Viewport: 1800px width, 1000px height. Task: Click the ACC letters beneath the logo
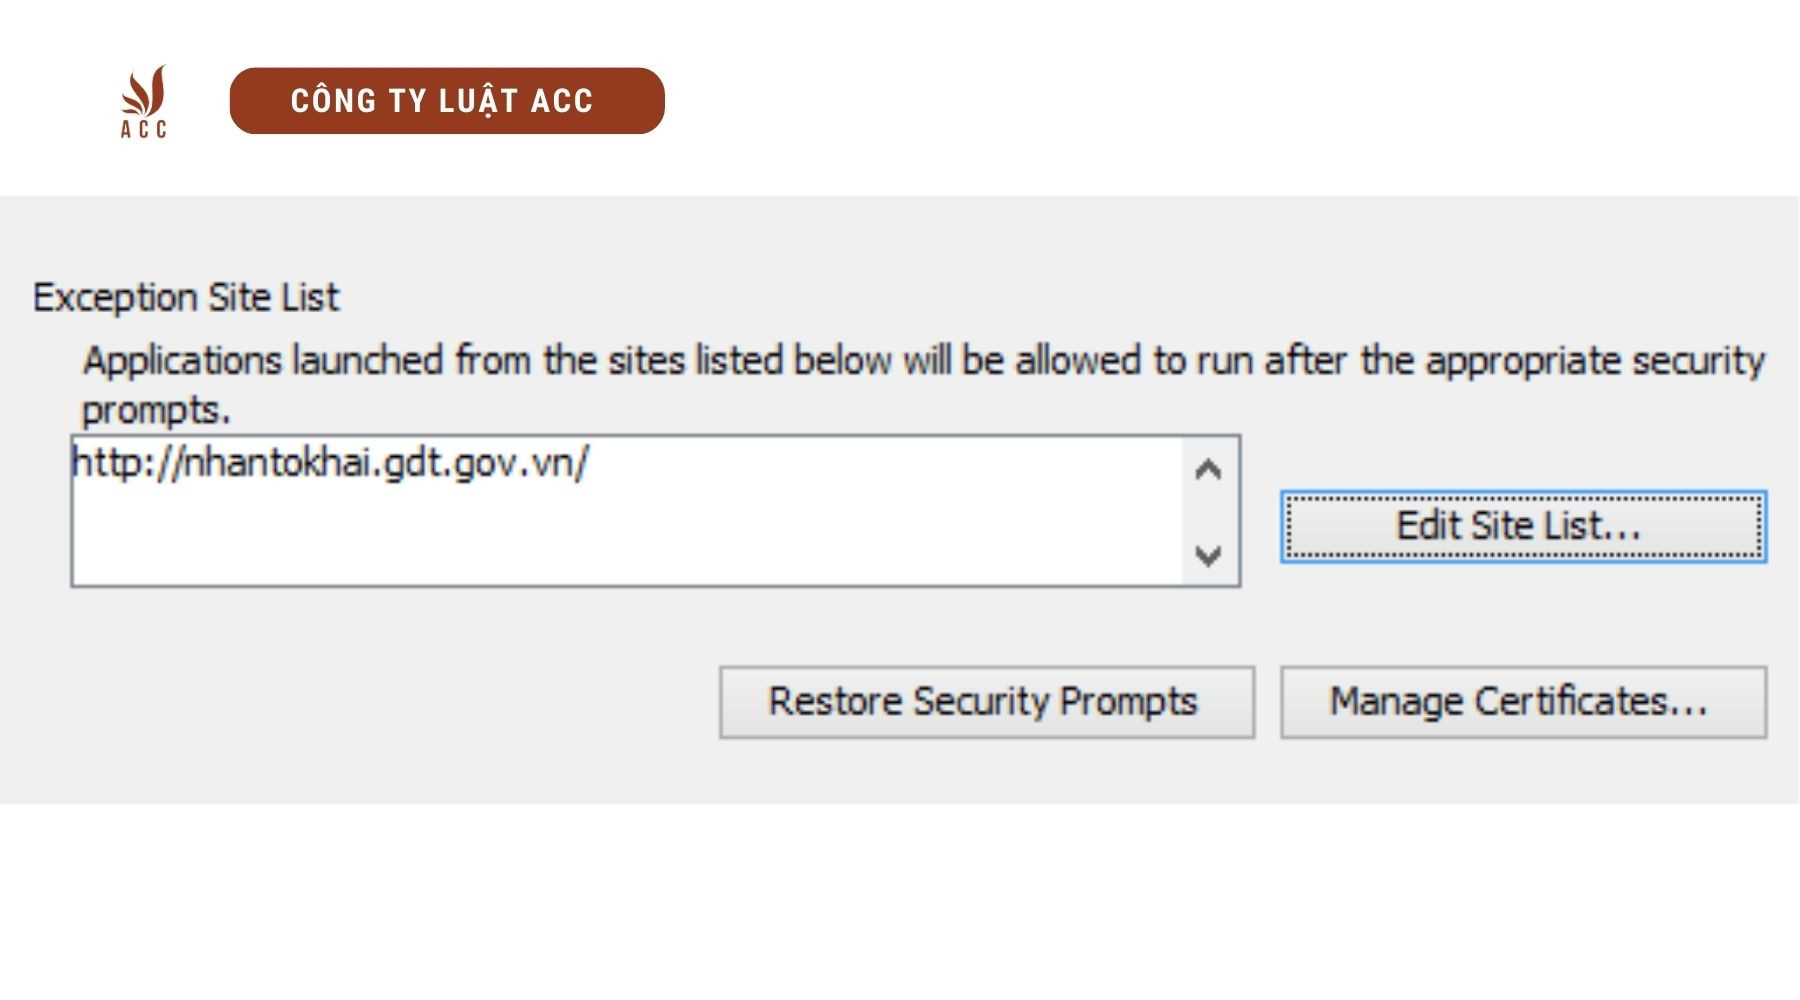click(144, 129)
